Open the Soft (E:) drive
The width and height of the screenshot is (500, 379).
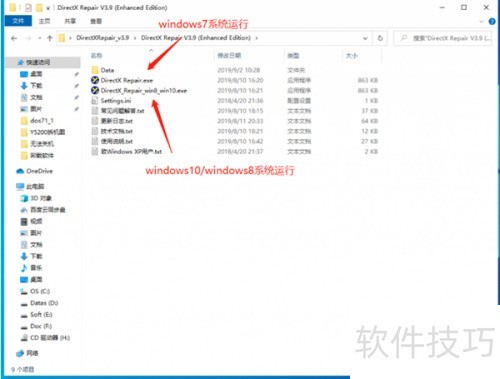click(x=41, y=314)
